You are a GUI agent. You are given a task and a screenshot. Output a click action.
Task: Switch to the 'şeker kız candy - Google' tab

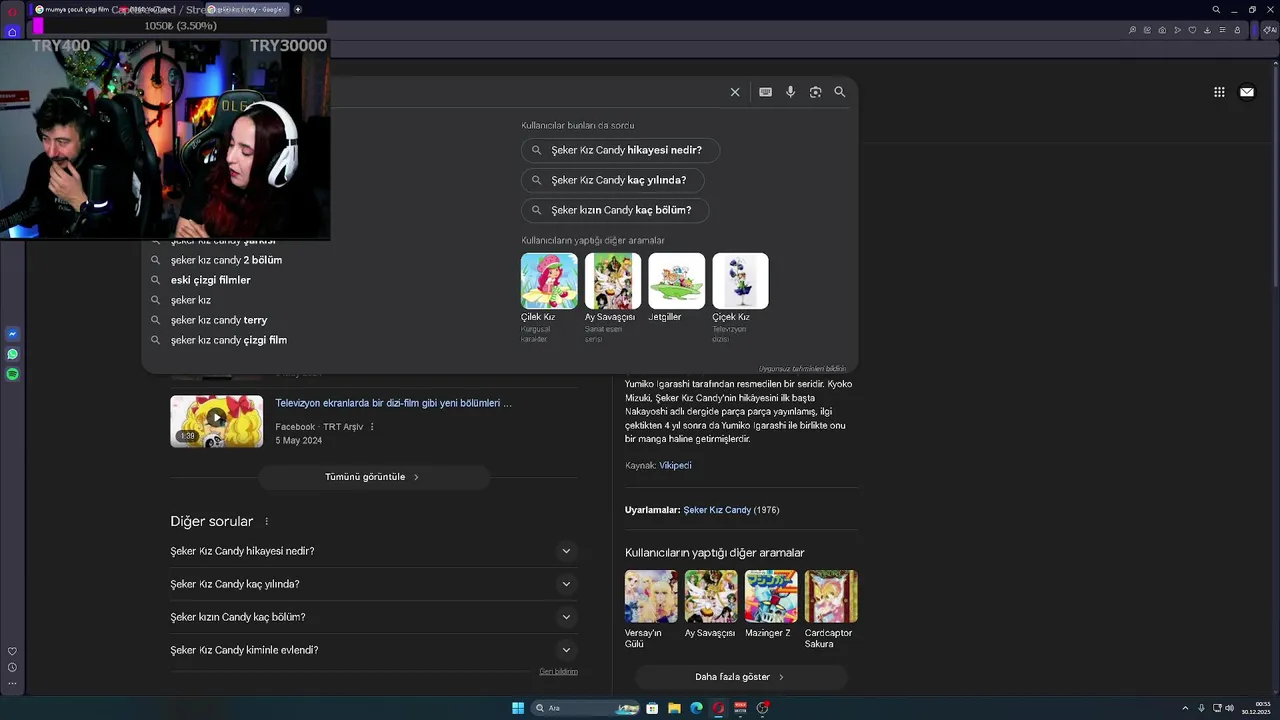coord(247,9)
